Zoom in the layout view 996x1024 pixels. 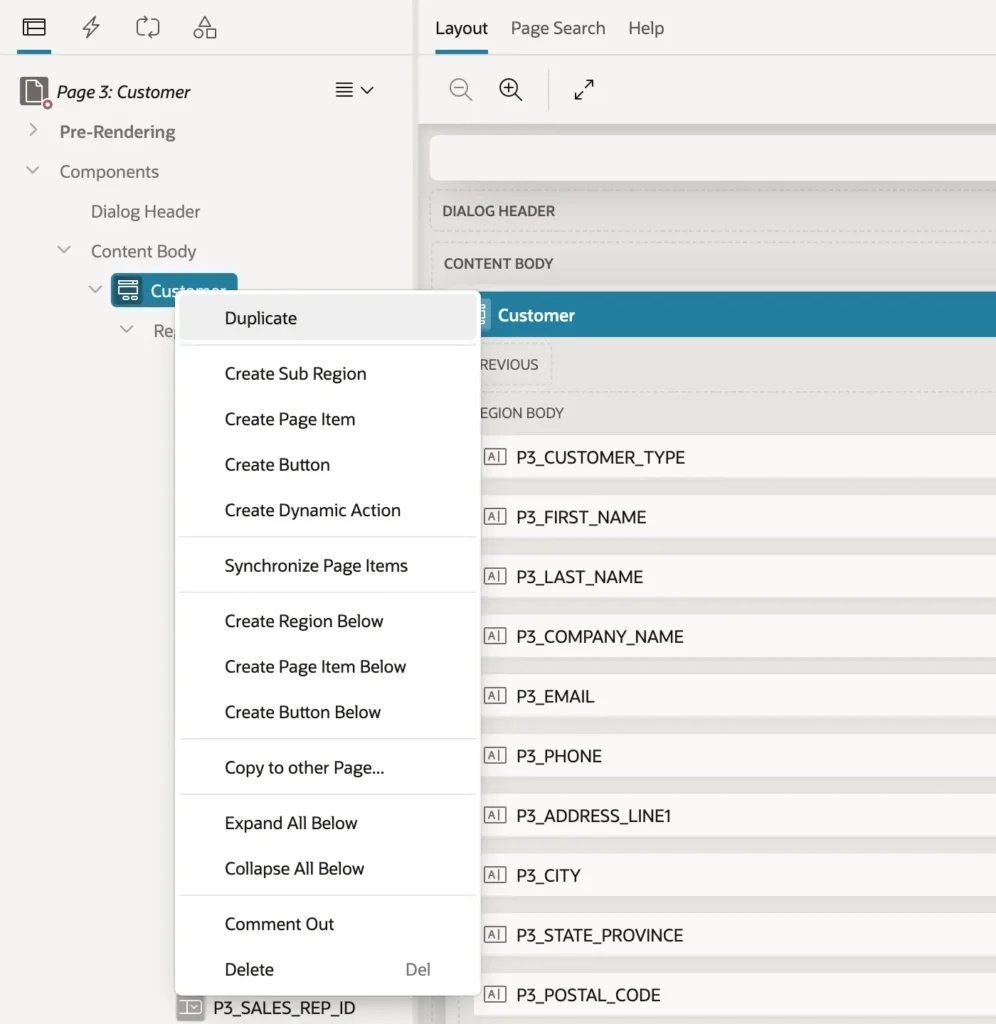(x=510, y=89)
